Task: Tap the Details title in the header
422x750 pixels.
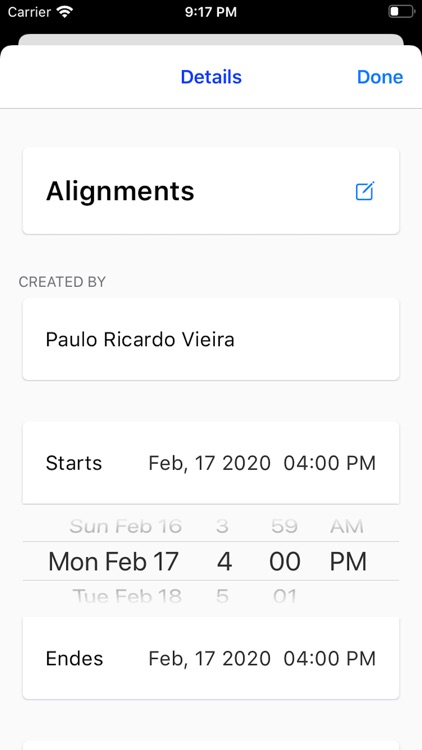Action: click(x=211, y=77)
